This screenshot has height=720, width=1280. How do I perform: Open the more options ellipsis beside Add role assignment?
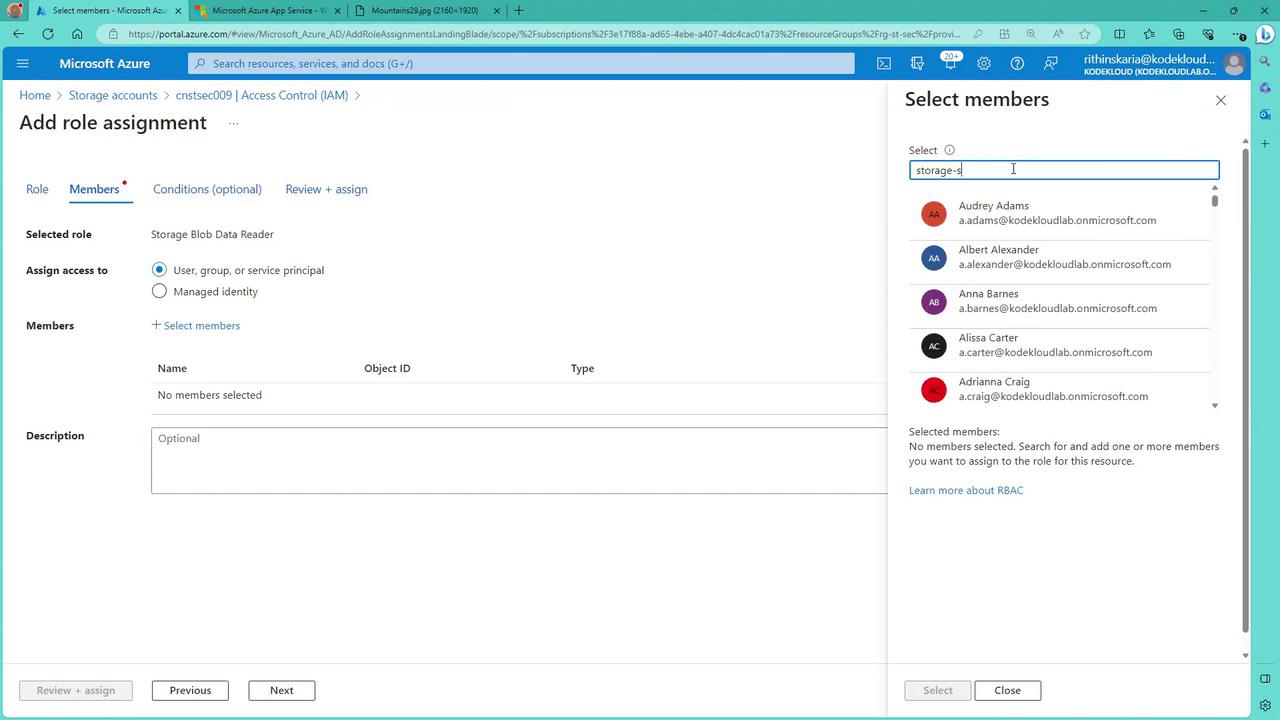coord(233,124)
